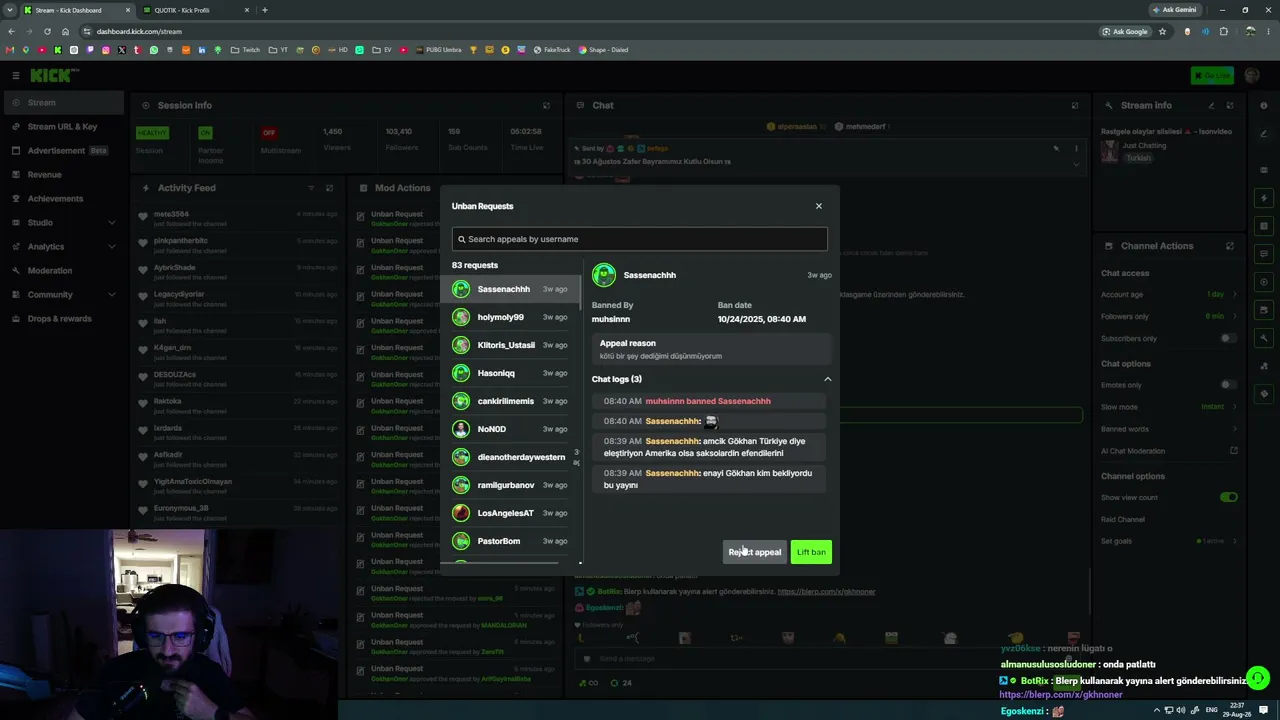This screenshot has height=720, width=1280.
Task: Open Hasoniqq's appeal in the list
Action: pos(510,373)
